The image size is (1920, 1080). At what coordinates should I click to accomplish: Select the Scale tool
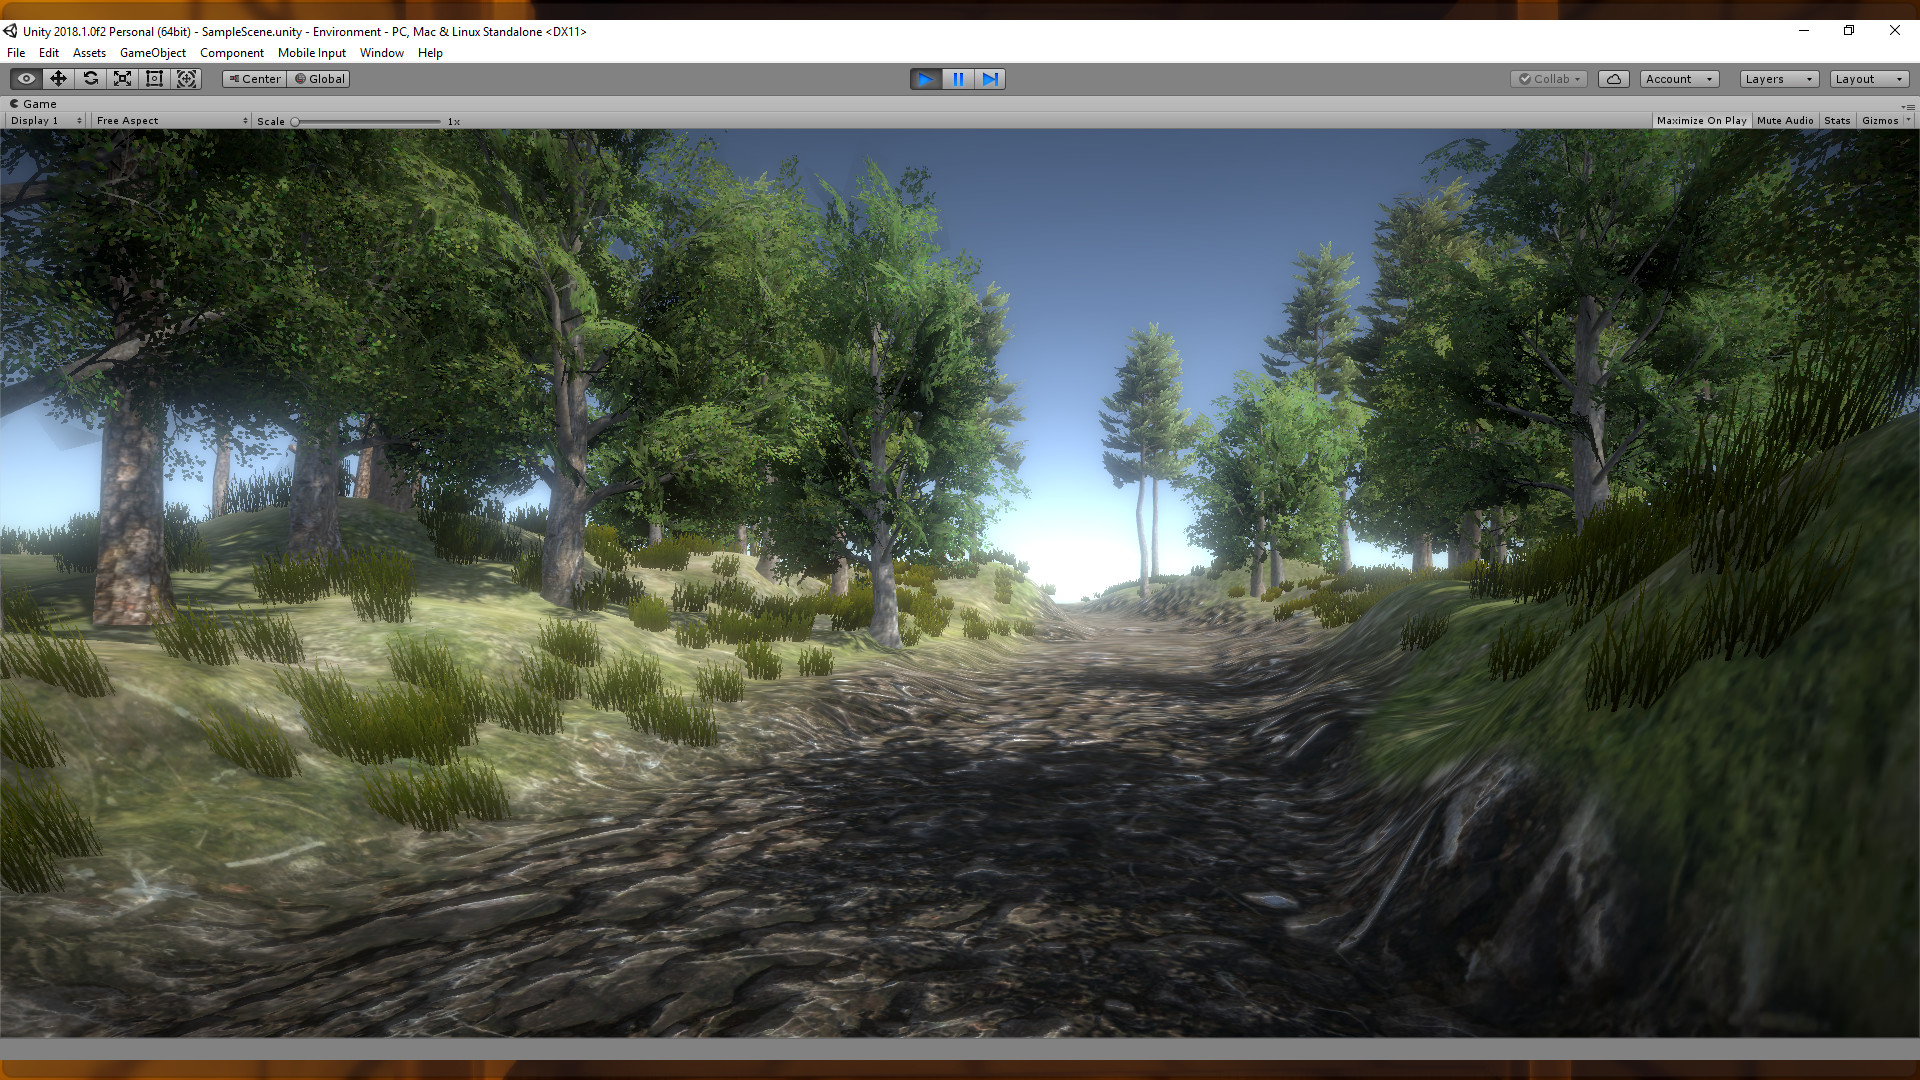tap(122, 79)
